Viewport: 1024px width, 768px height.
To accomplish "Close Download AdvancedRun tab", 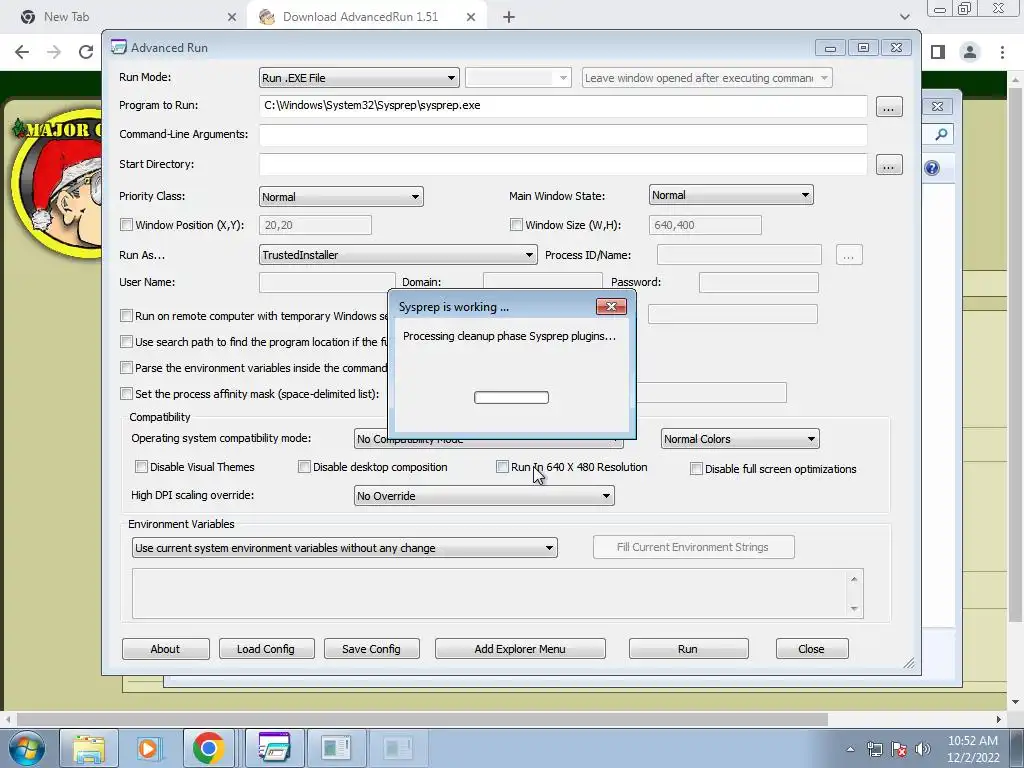I will [471, 17].
